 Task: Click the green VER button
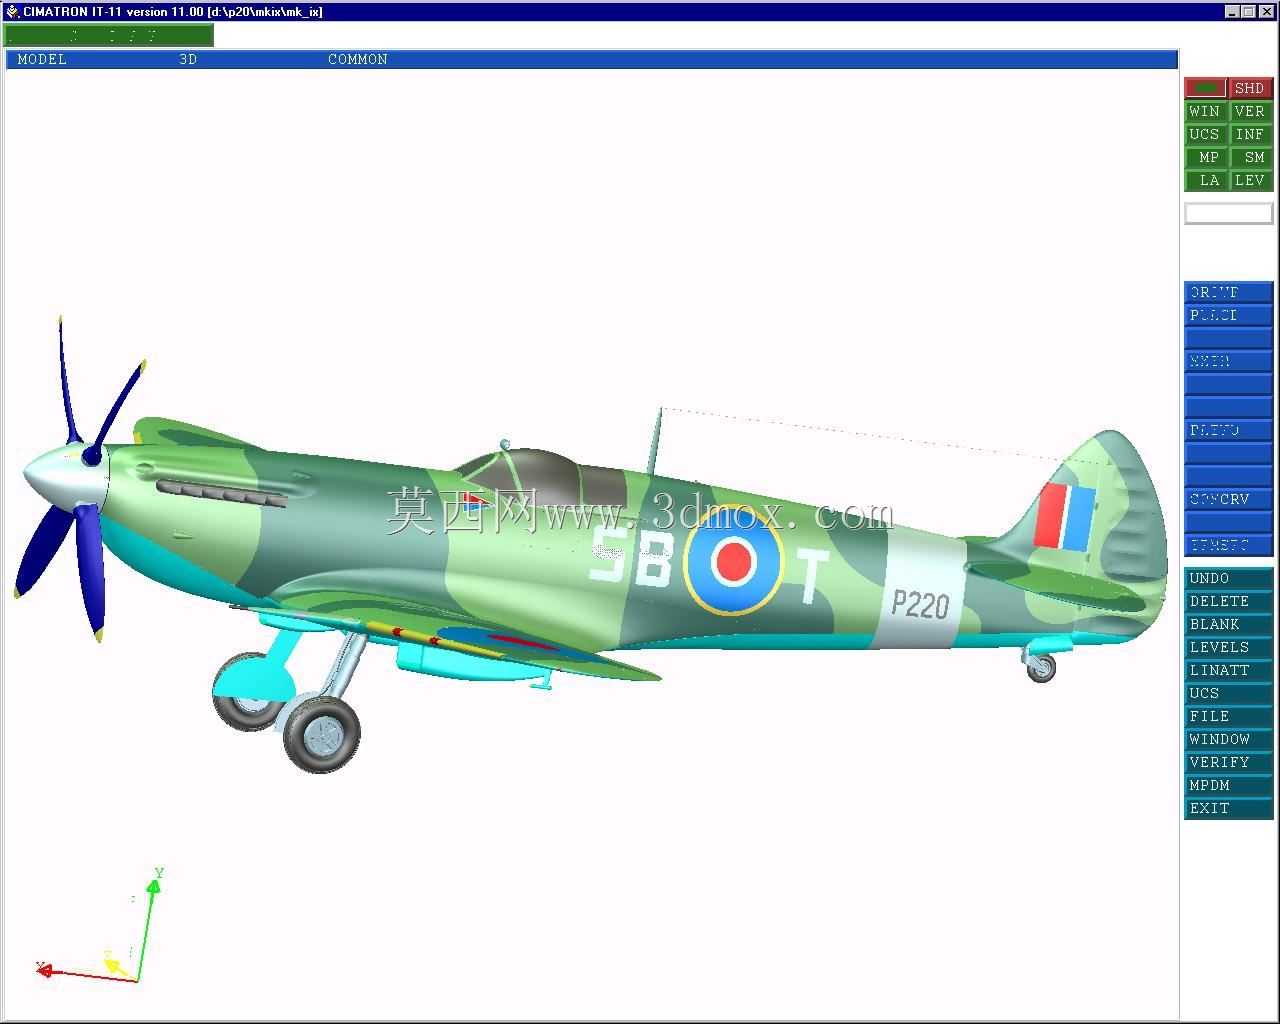point(1251,111)
